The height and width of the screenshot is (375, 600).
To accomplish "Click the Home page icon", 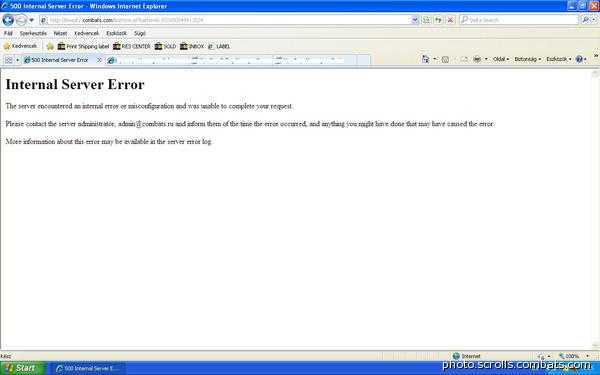I will (x=426, y=59).
